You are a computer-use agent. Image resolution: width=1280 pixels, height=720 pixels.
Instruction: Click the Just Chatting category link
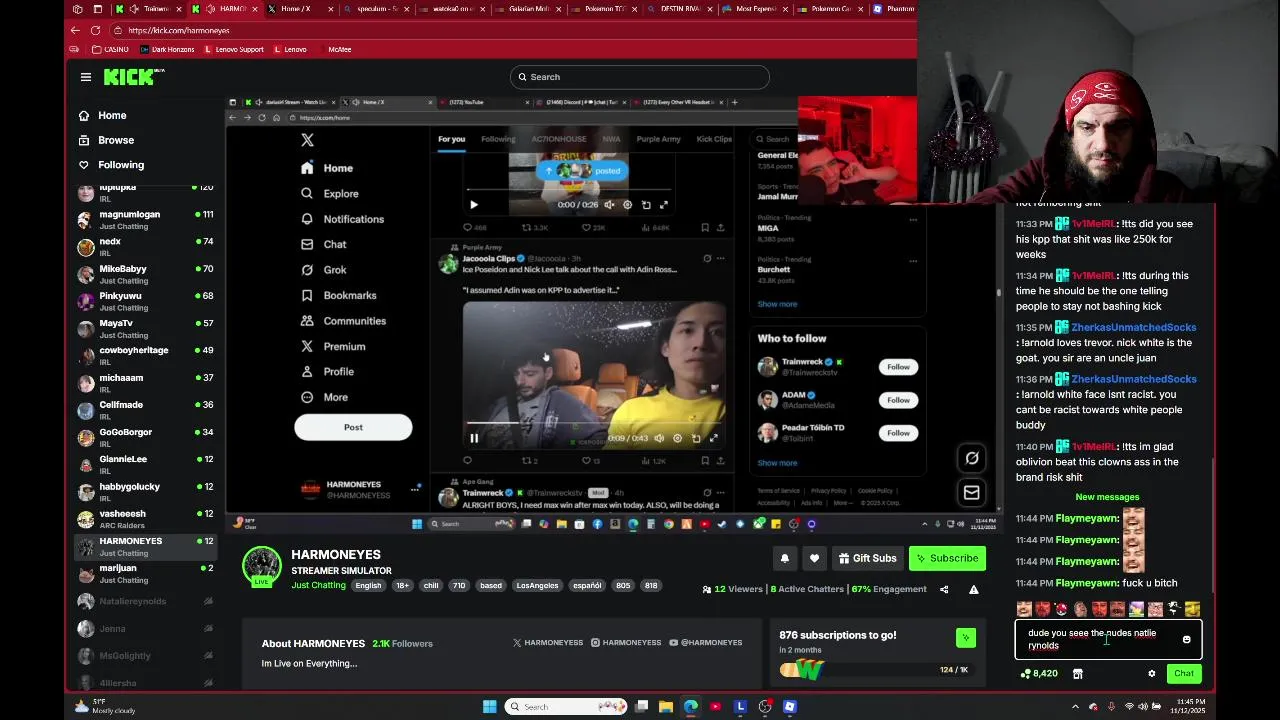[x=318, y=585]
